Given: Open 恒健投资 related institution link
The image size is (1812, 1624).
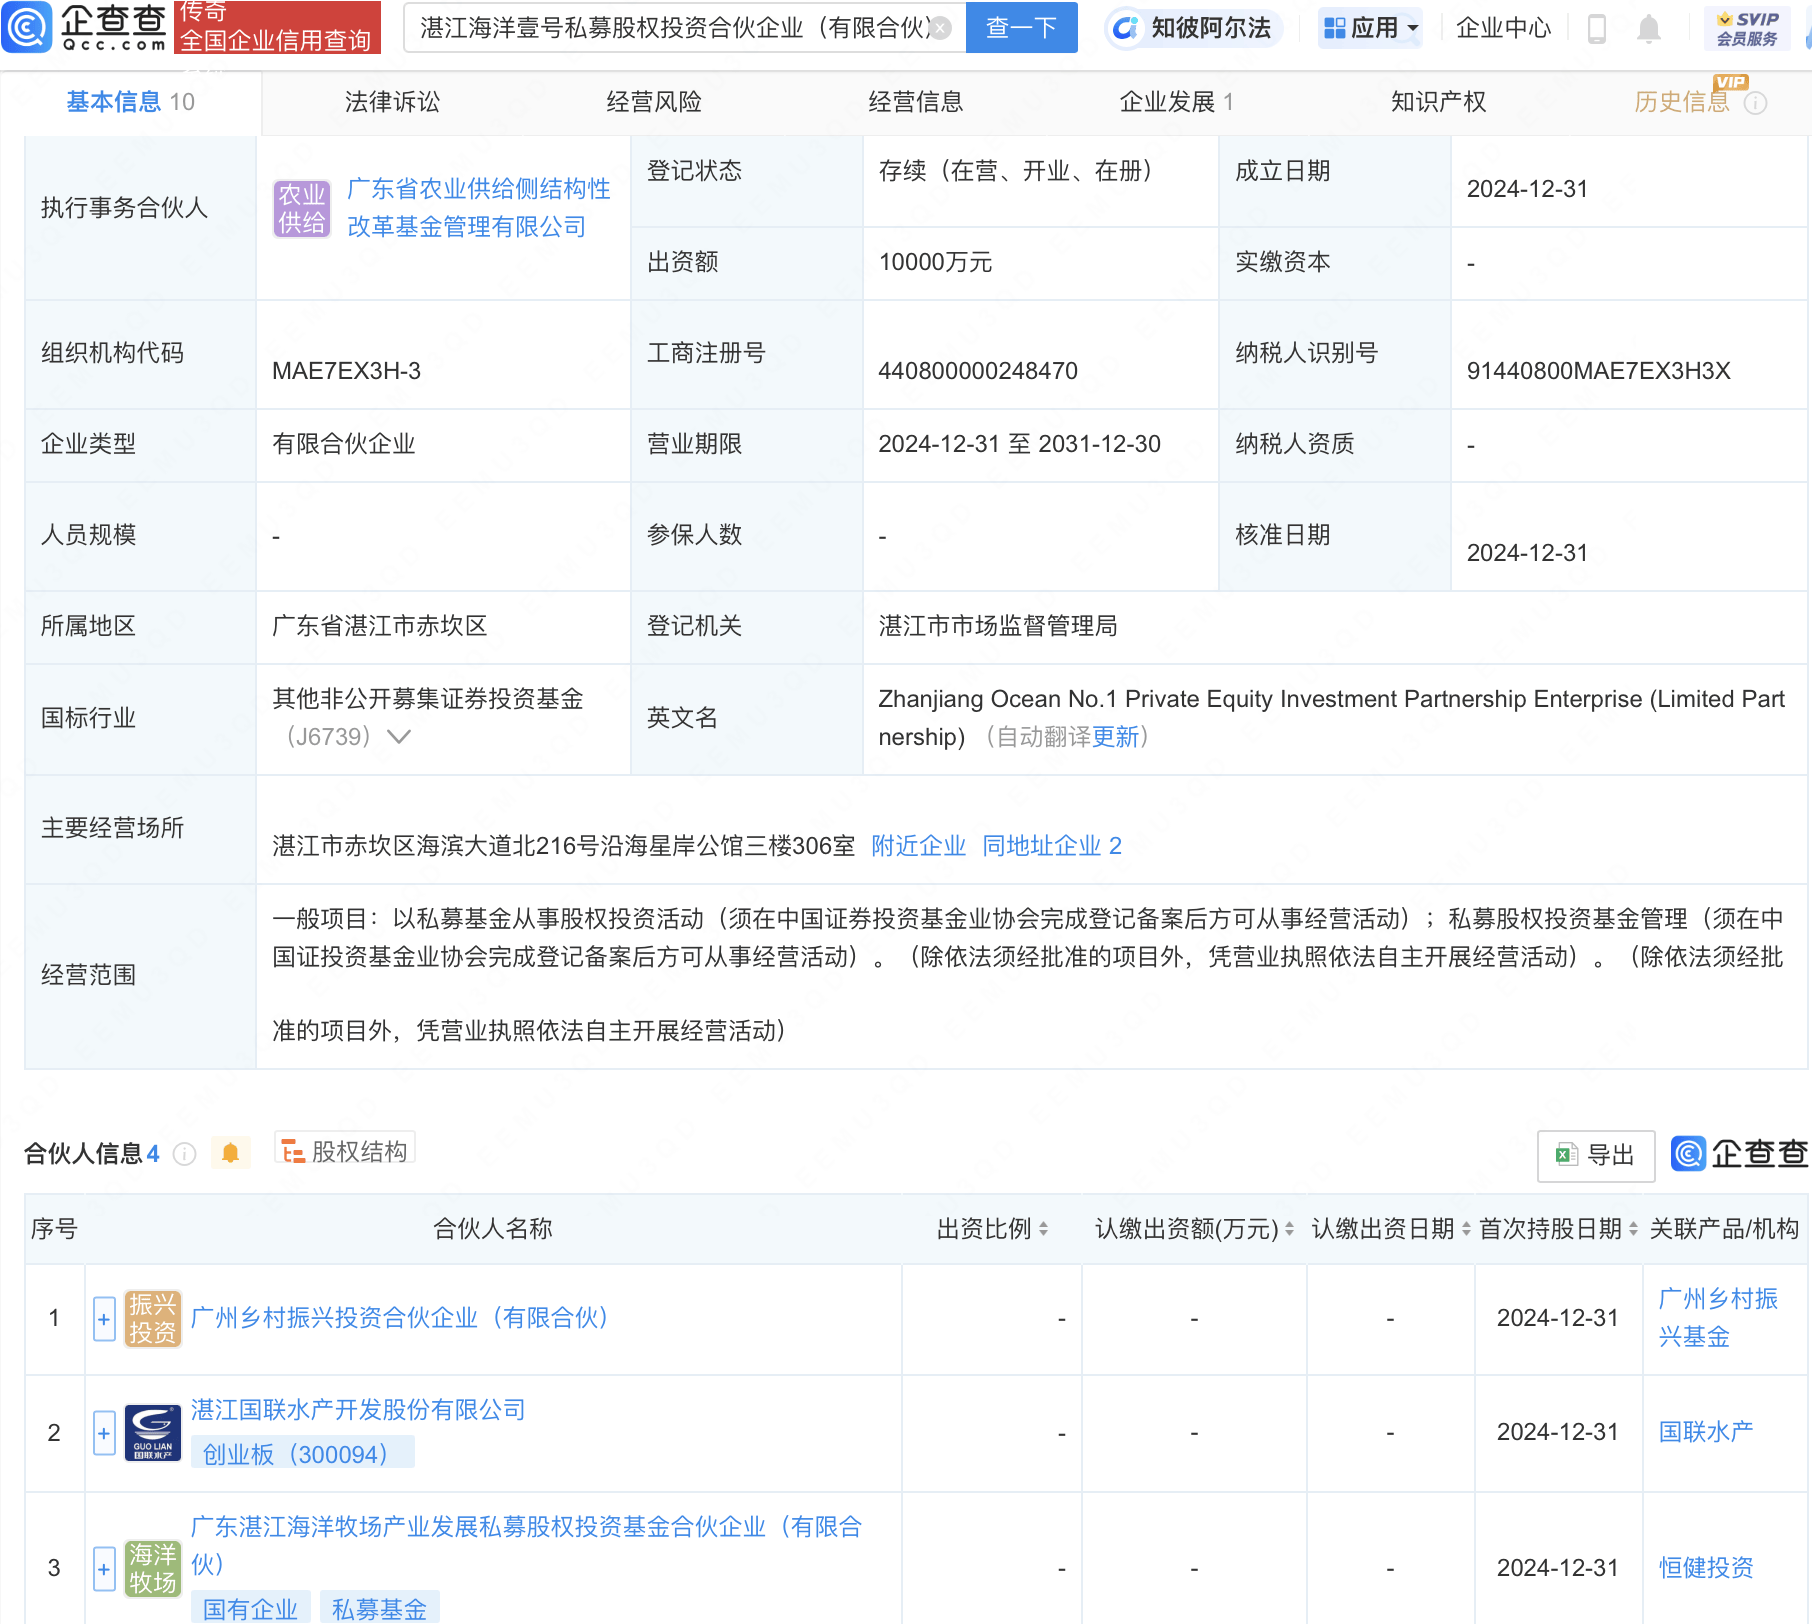Looking at the screenshot, I should pos(1706,1568).
